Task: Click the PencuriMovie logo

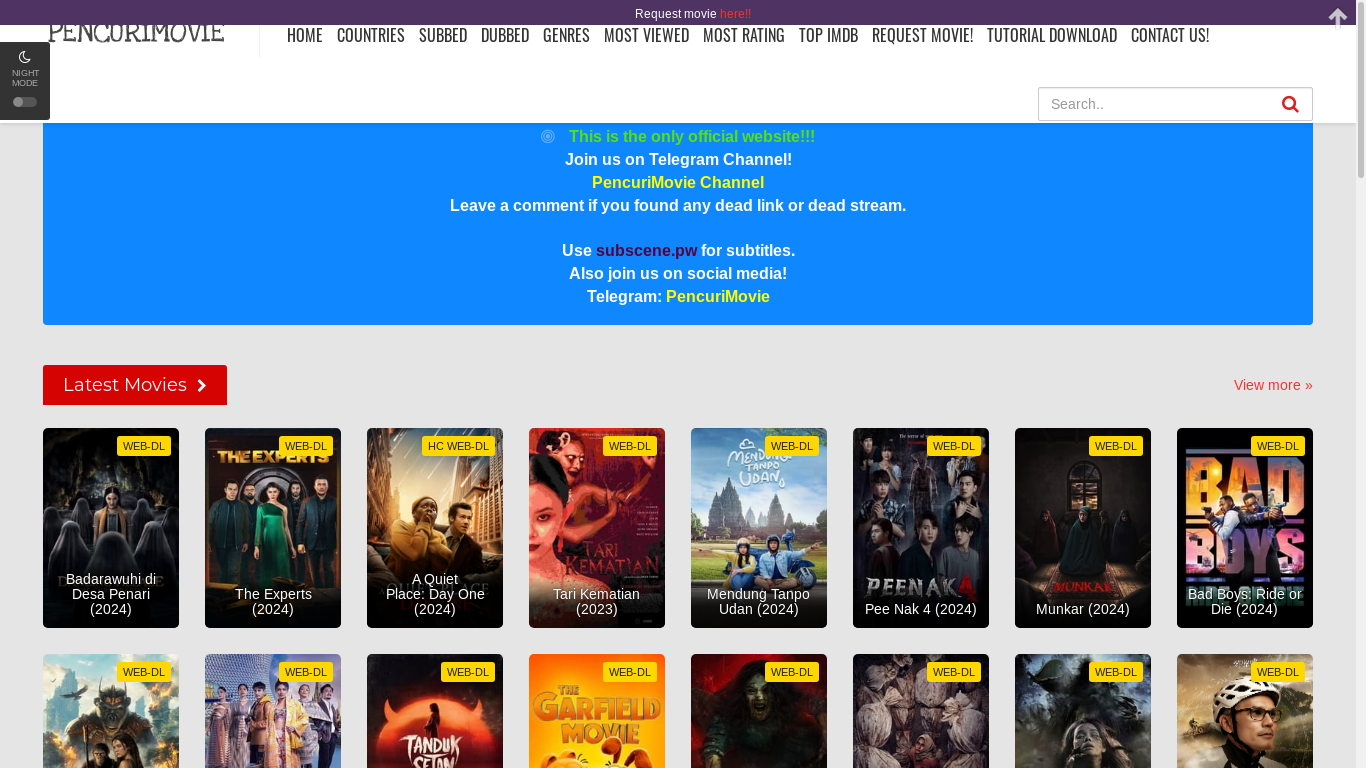Action: (x=136, y=34)
